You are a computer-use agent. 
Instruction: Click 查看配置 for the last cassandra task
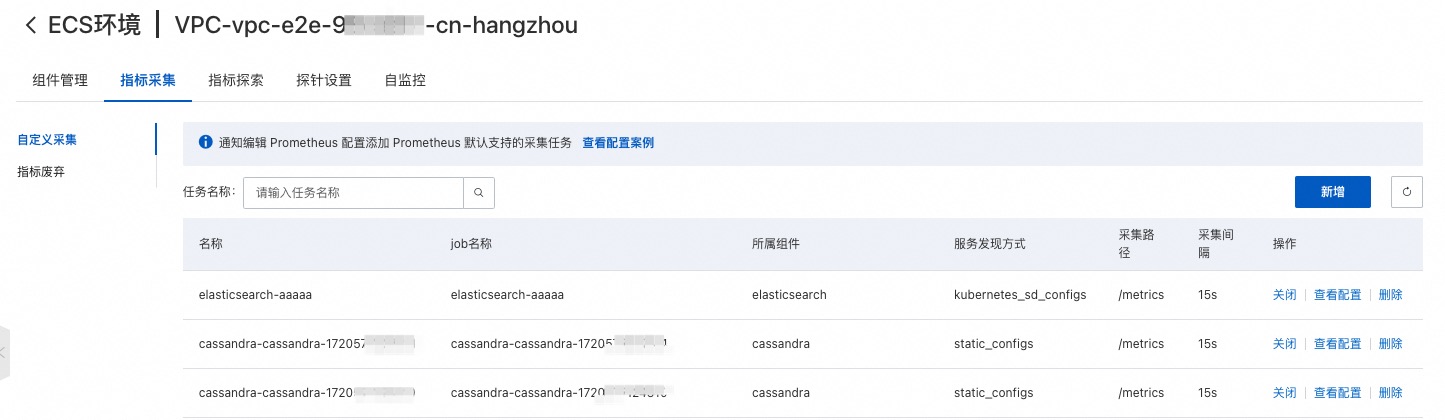1337,393
